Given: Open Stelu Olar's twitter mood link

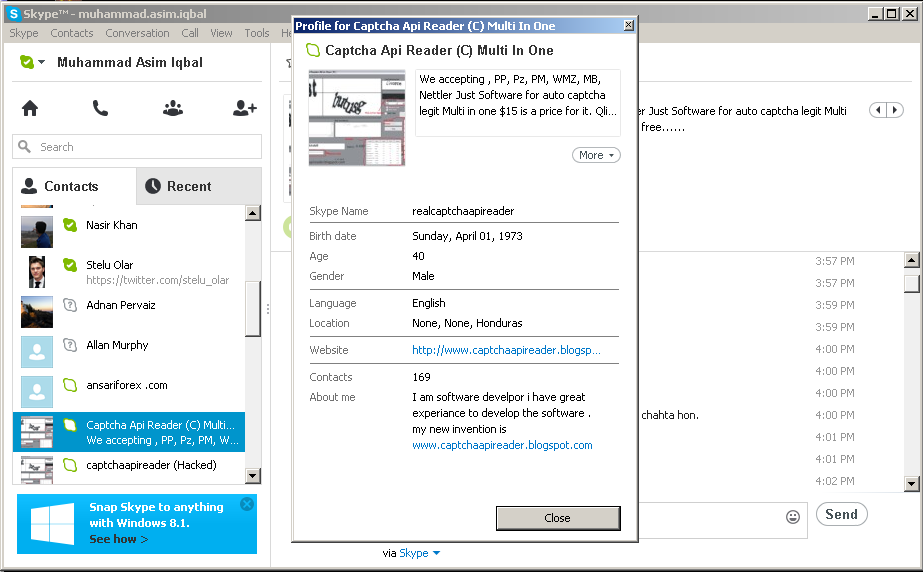Looking at the screenshot, I should [x=158, y=280].
